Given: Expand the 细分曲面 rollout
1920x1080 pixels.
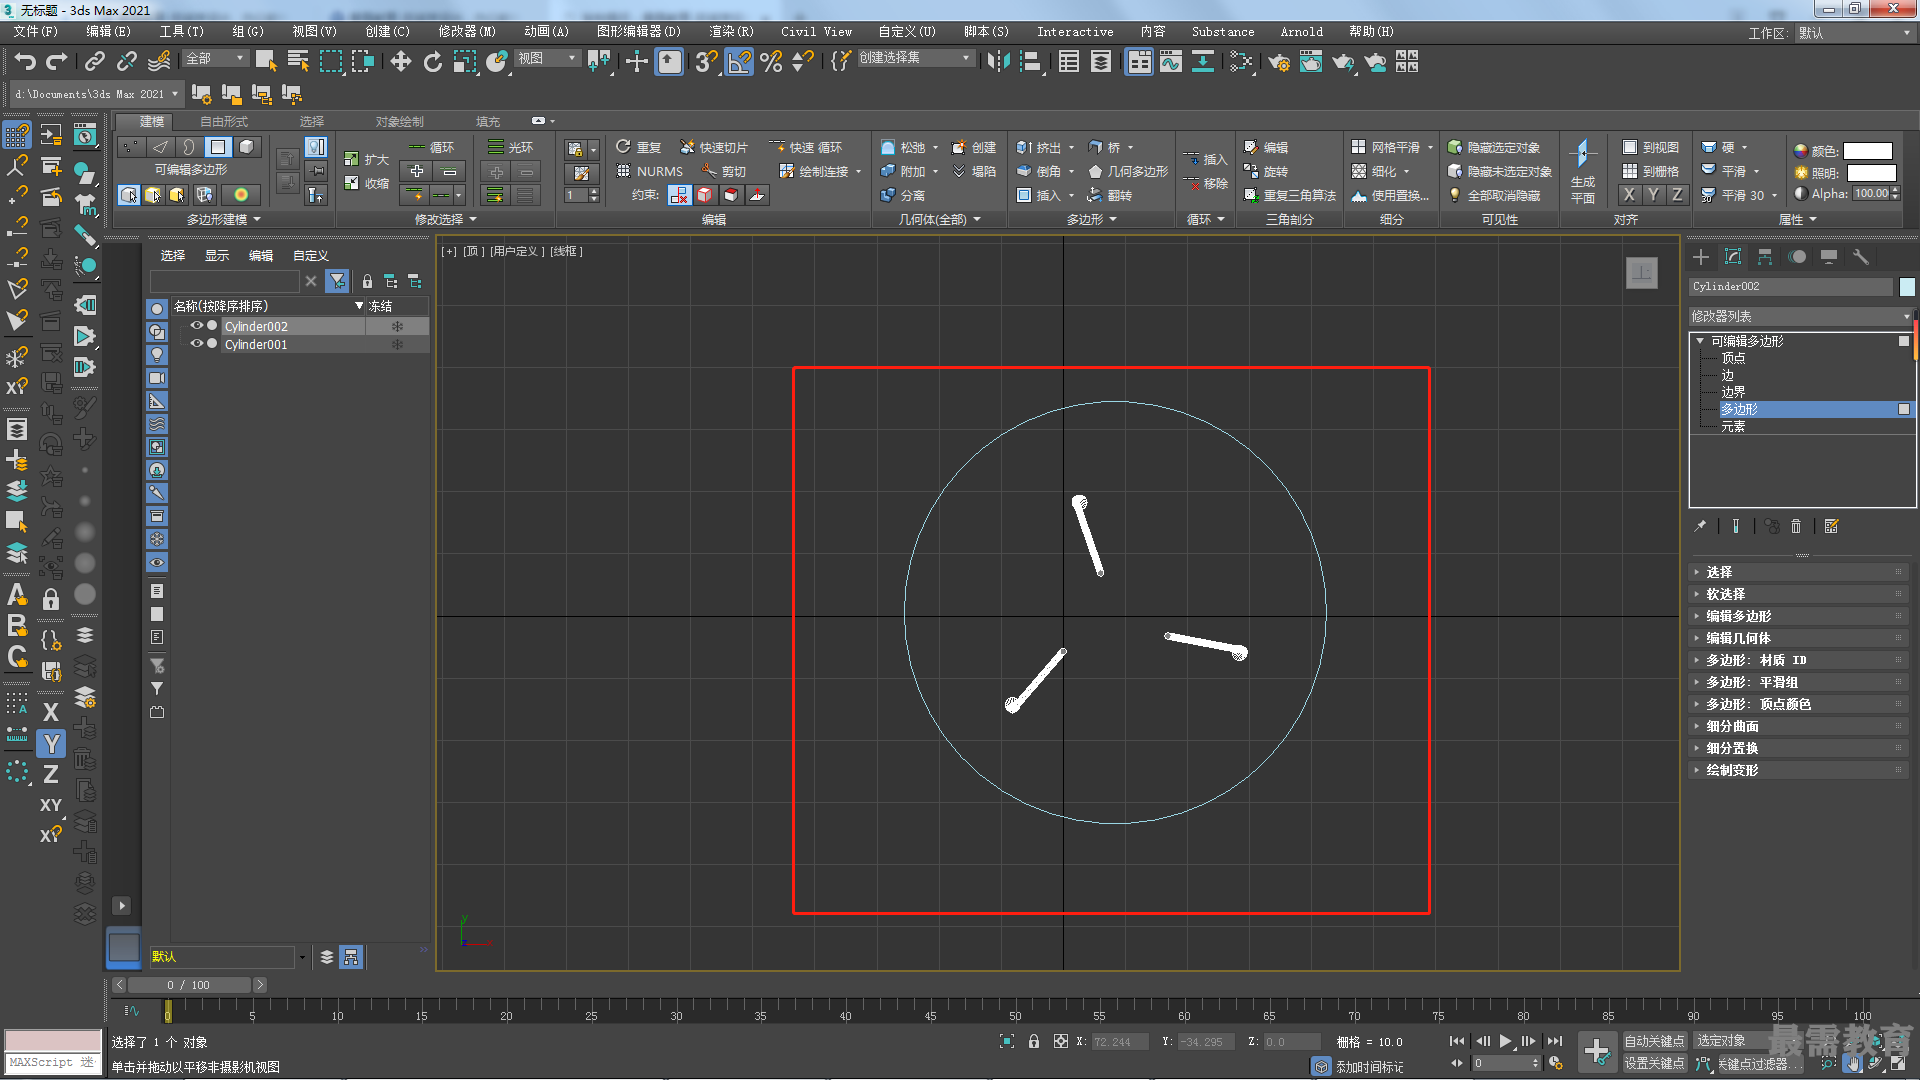Looking at the screenshot, I should (x=1800, y=726).
